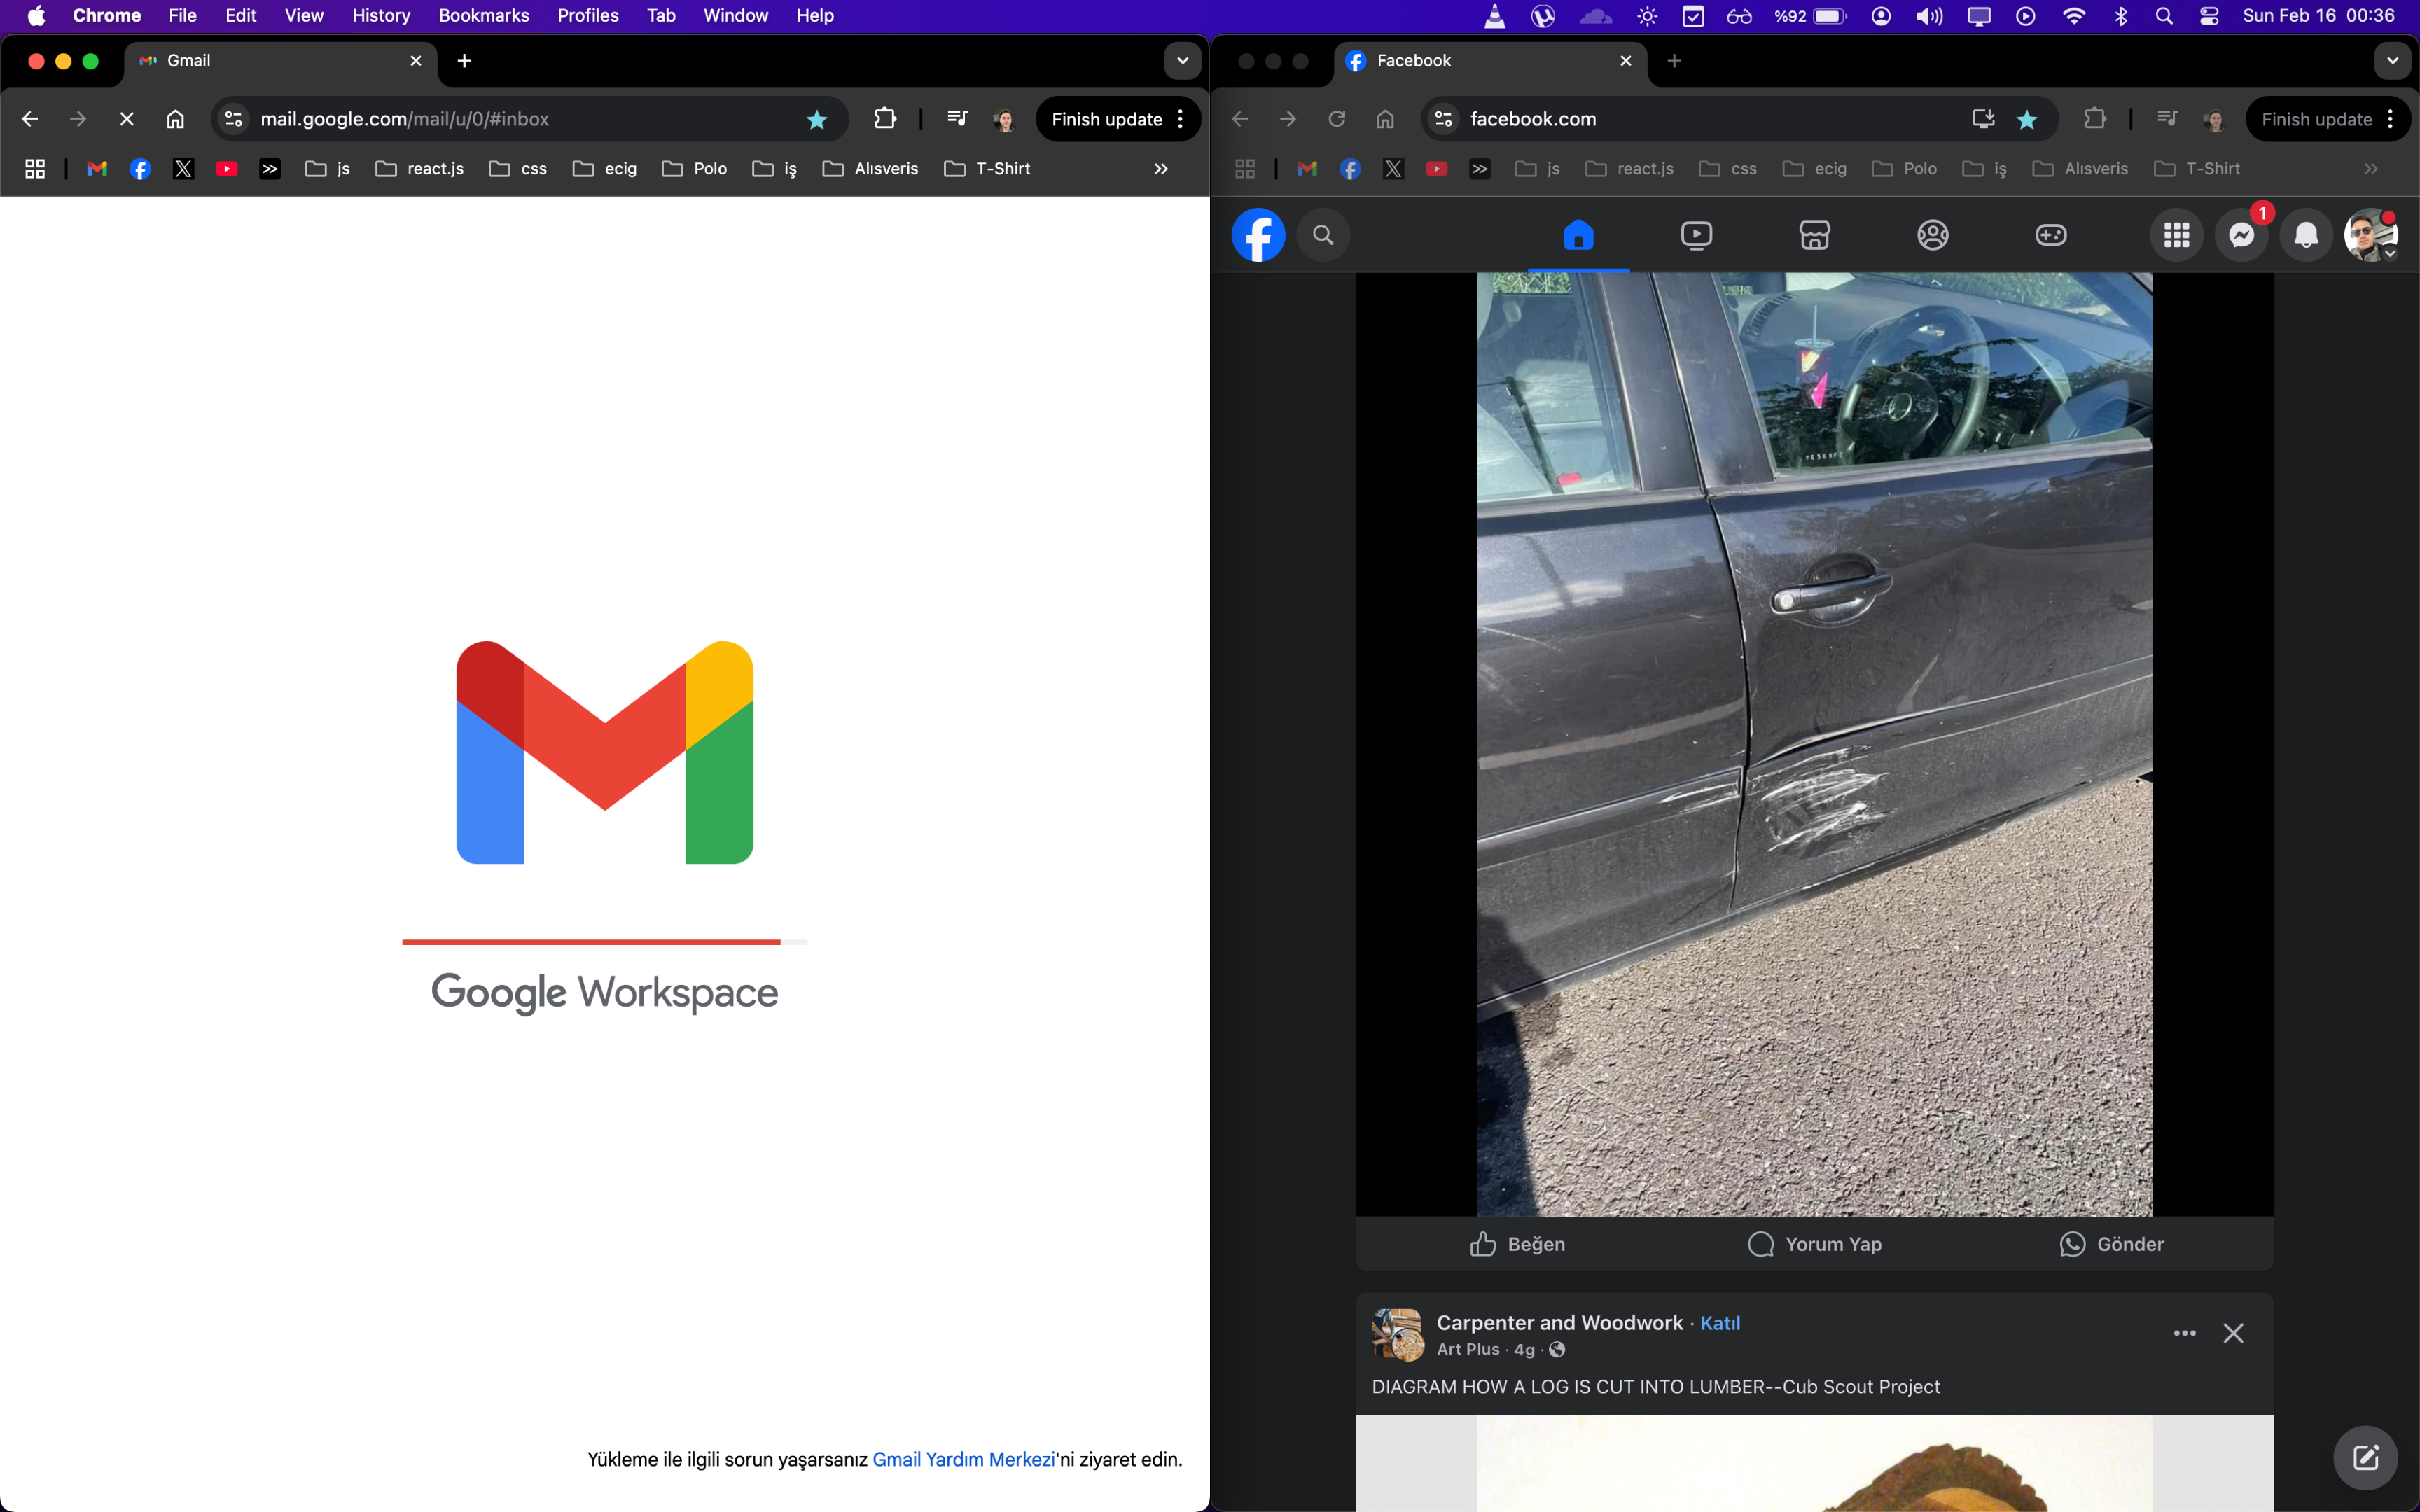
Task: Open Facebook grid menu icon
Action: tap(2176, 235)
